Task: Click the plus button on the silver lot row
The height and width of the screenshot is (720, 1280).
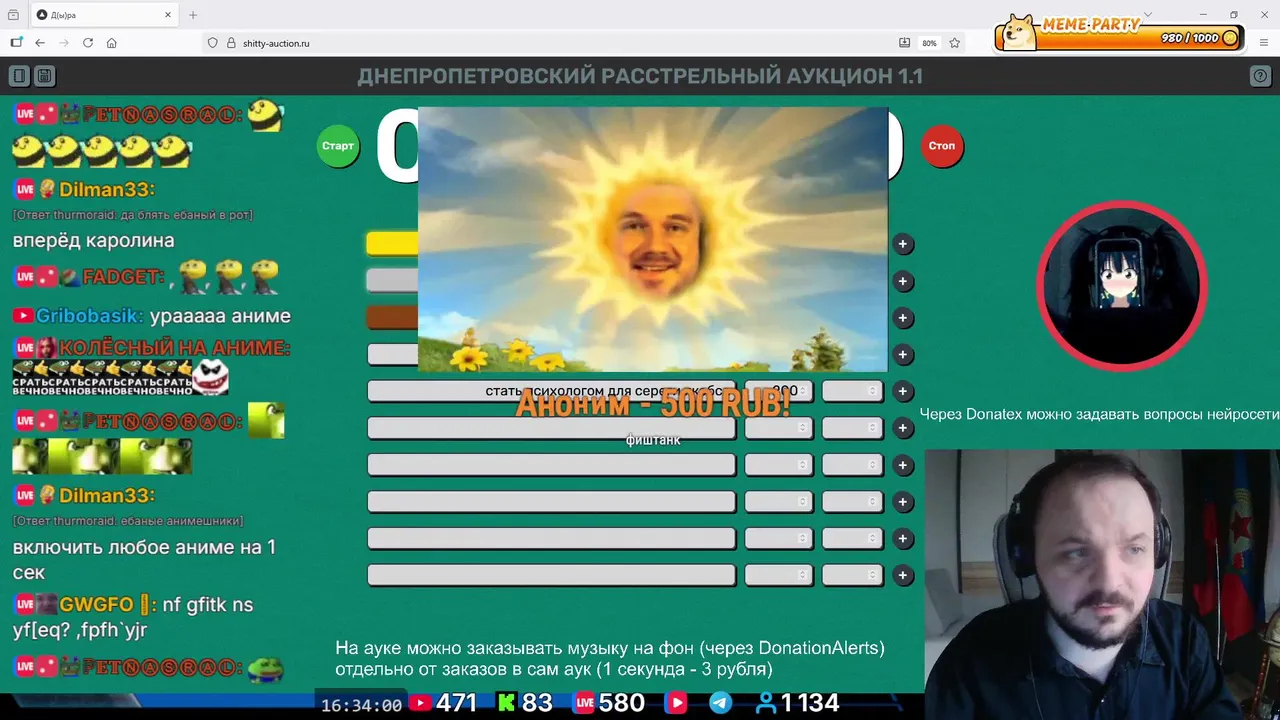Action: pos(903,281)
